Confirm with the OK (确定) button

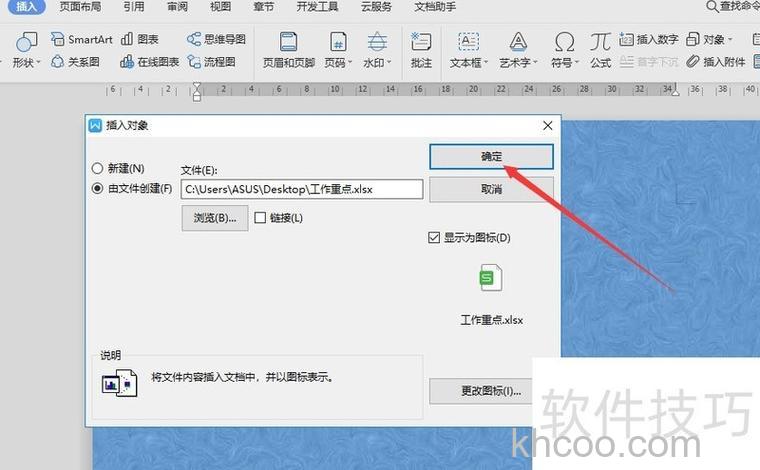pos(491,157)
